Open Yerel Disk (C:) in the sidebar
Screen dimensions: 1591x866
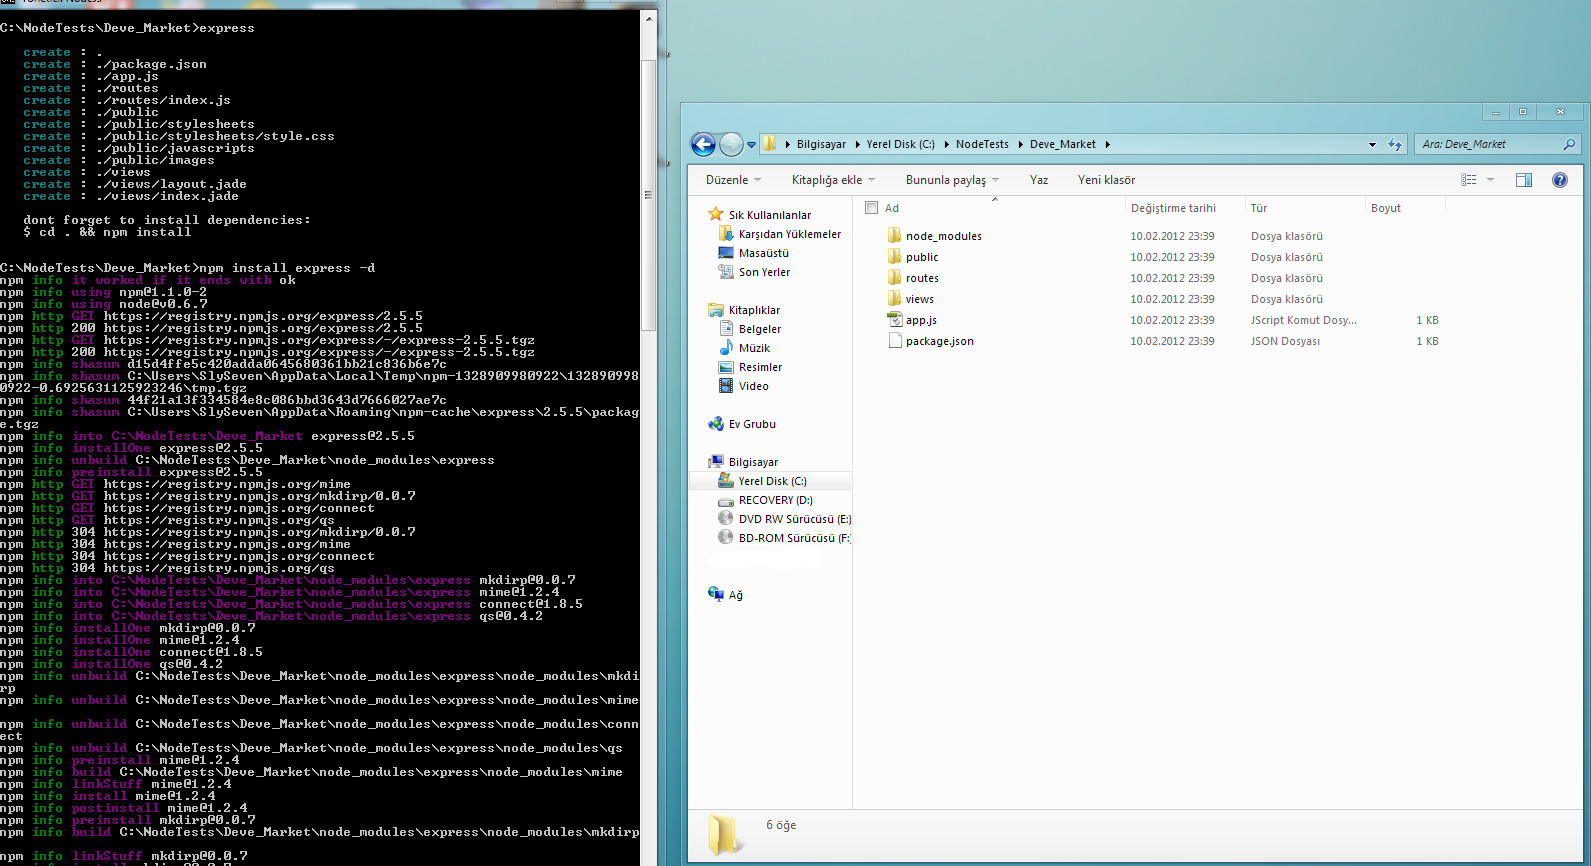[772, 481]
